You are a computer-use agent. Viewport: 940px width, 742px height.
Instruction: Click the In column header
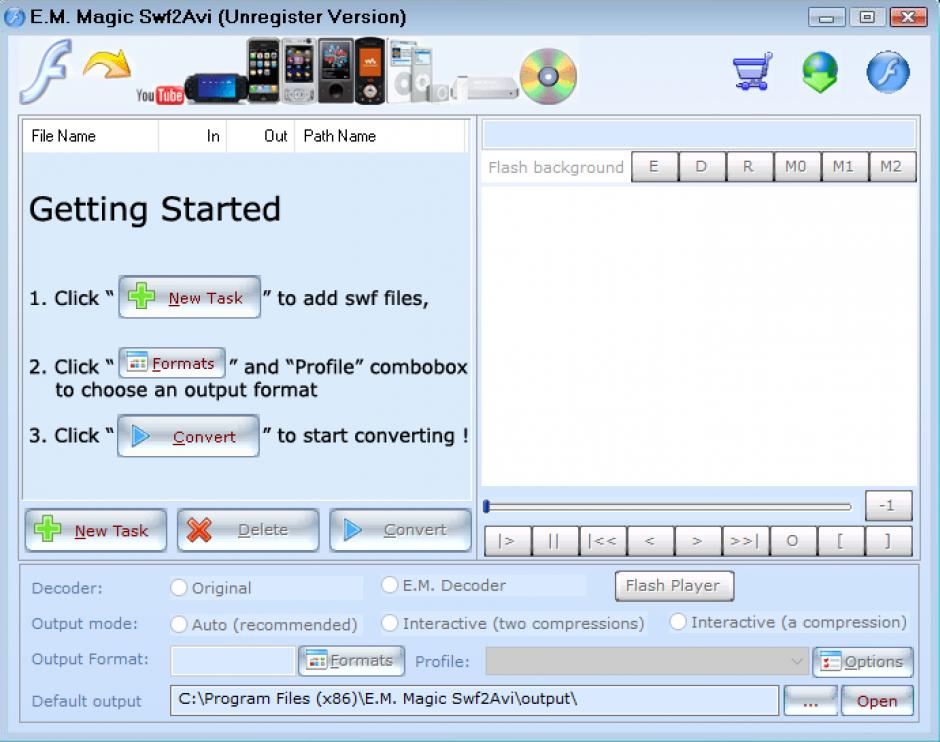[192, 136]
